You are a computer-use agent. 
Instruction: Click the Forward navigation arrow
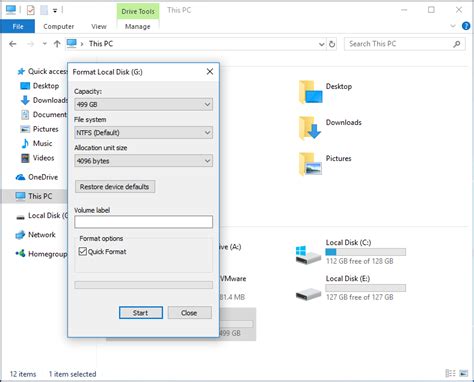[x=31, y=44]
